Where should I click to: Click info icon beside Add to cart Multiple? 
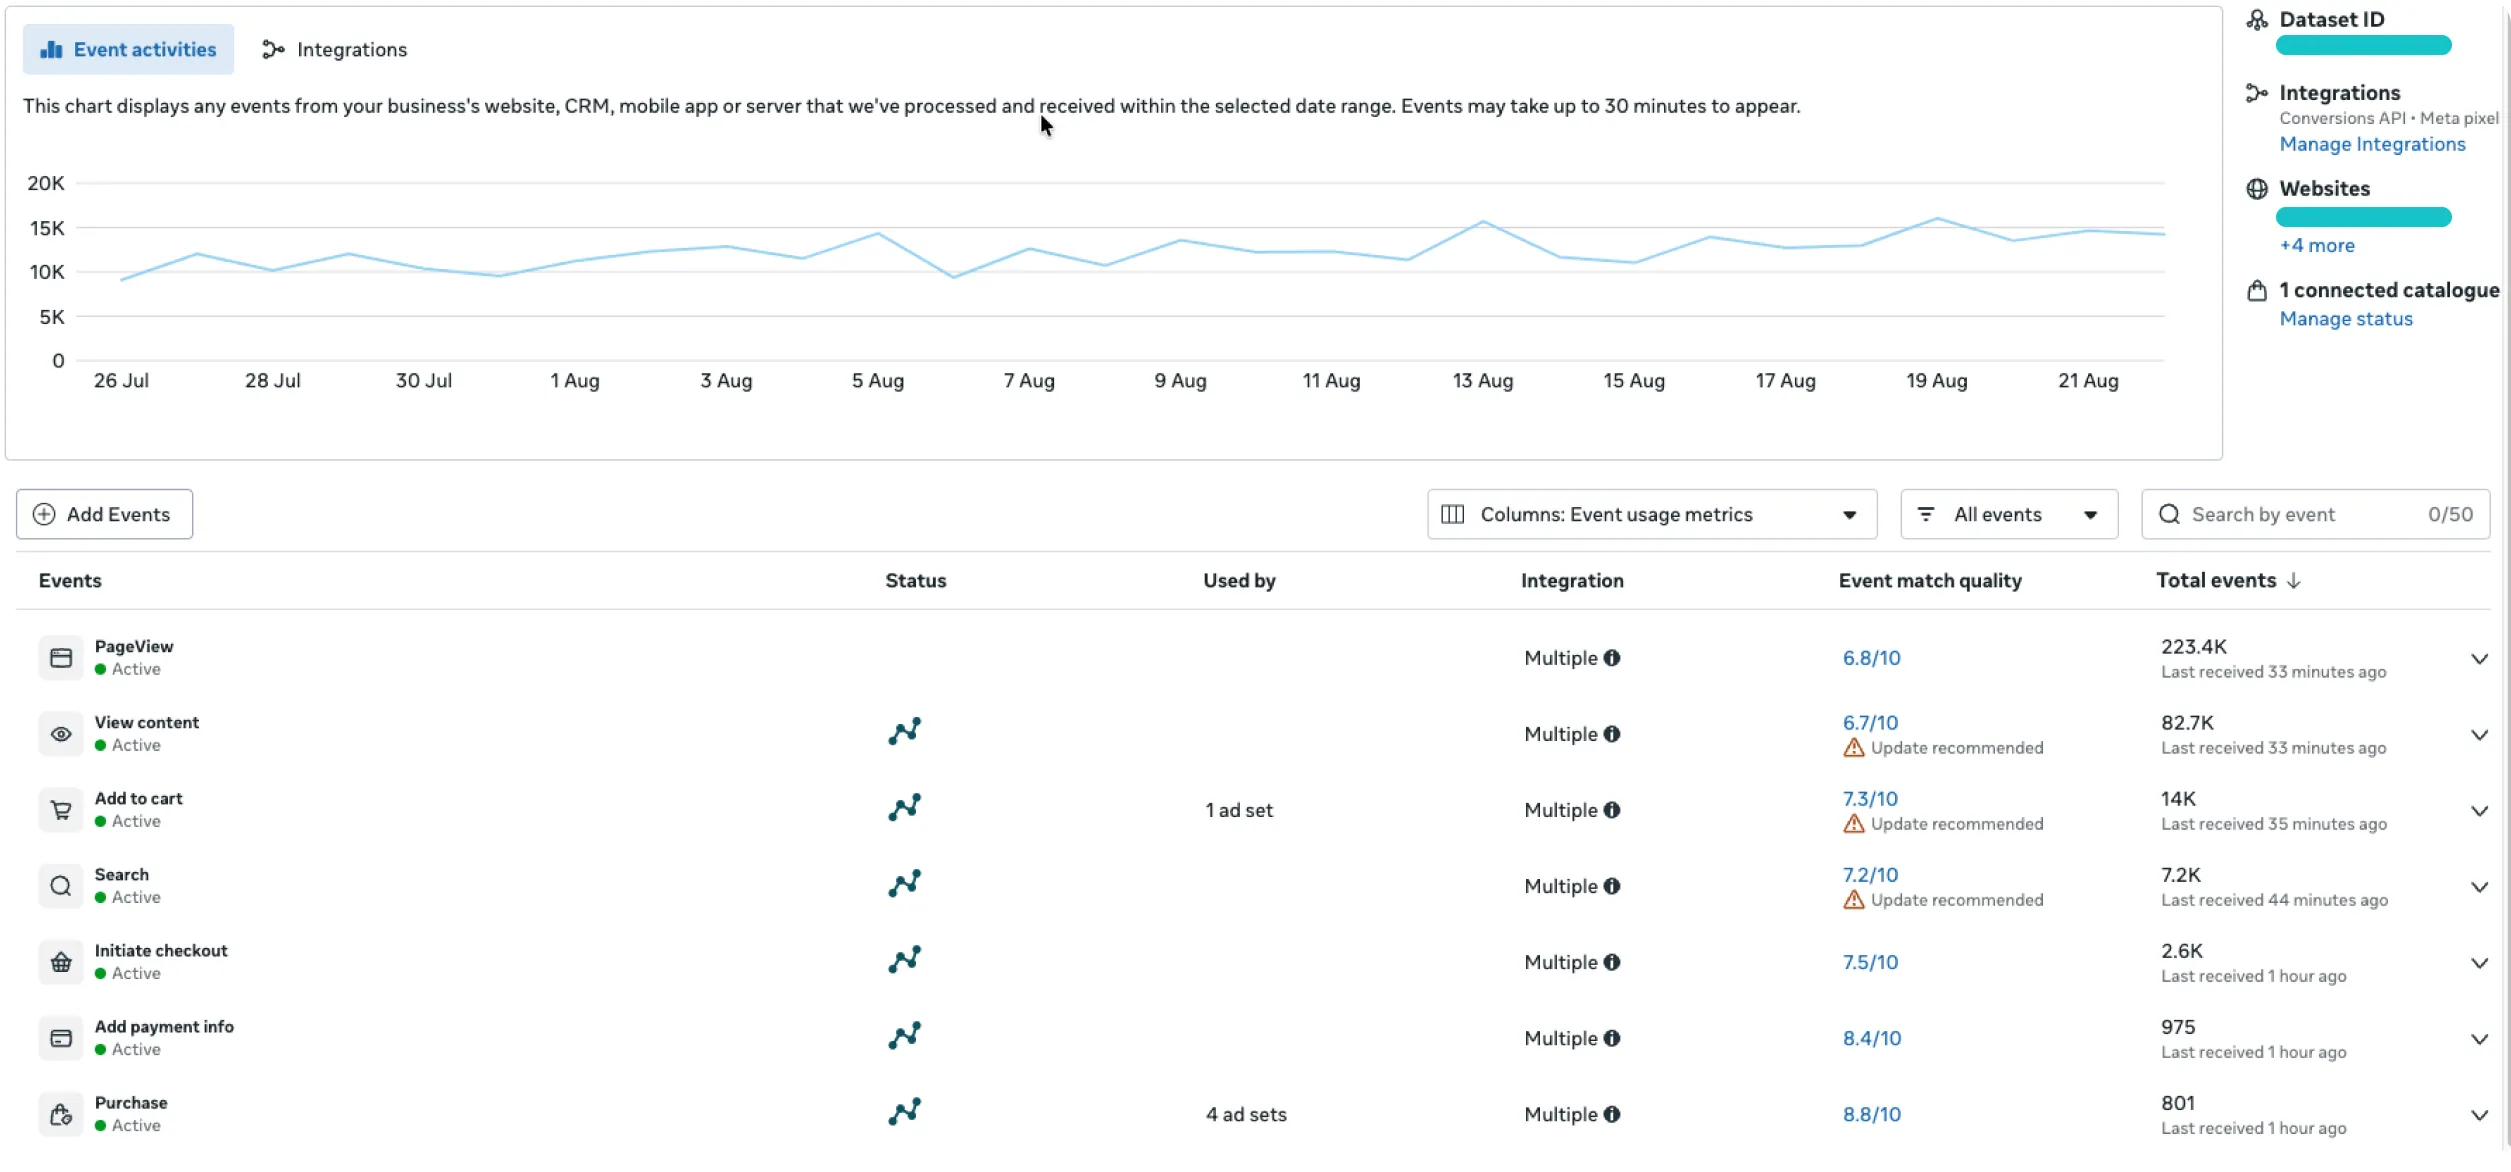1612,810
